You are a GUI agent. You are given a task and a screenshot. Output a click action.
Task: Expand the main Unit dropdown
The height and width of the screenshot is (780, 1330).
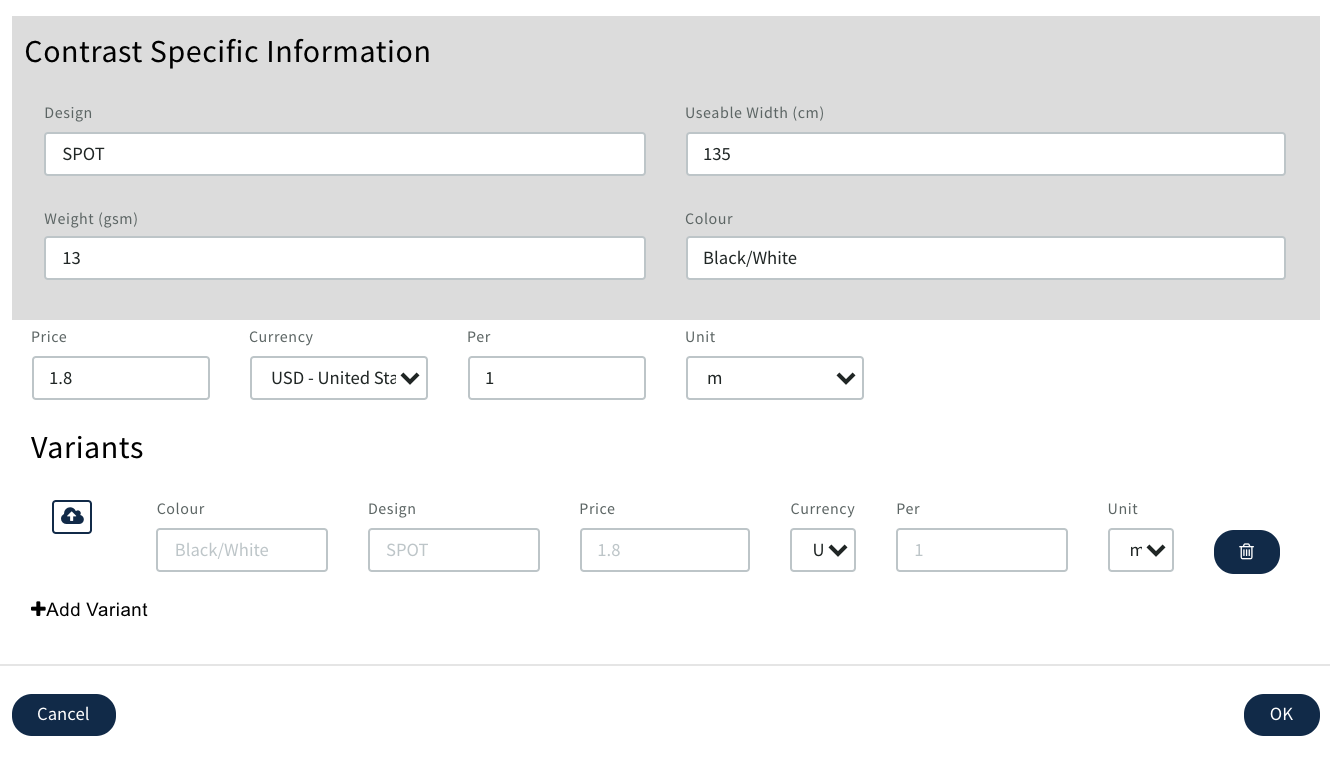(774, 378)
